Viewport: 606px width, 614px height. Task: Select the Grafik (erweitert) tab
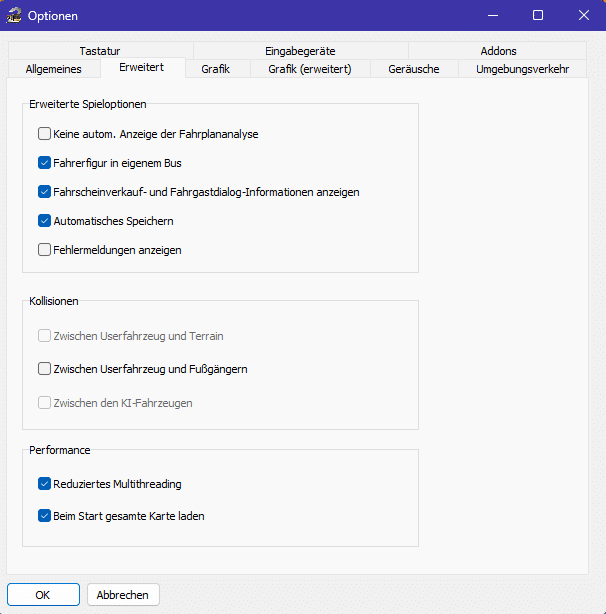click(x=308, y=69)
